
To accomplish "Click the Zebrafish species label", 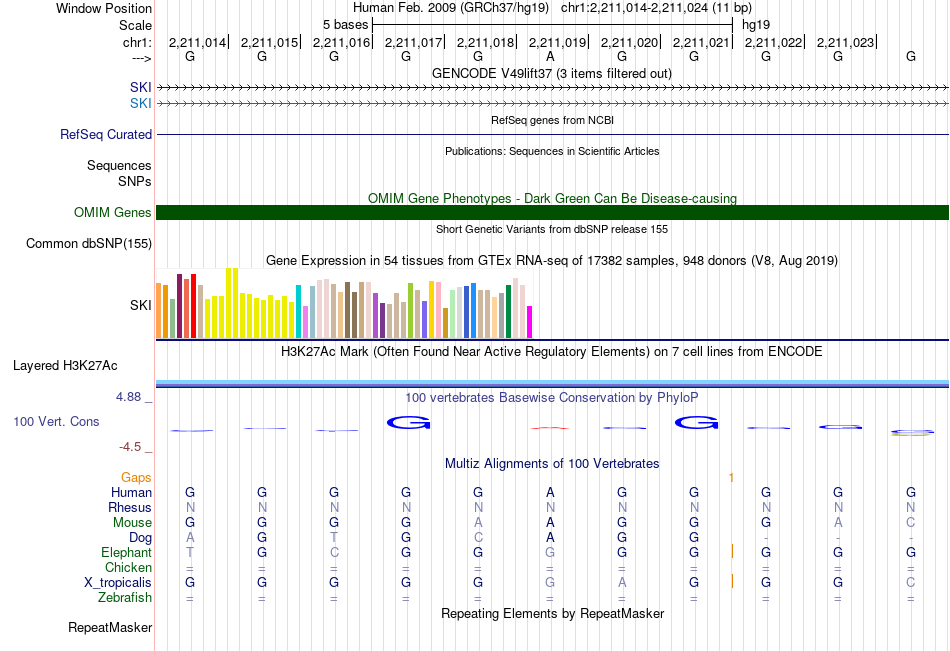I will click(x=125, y=598).
